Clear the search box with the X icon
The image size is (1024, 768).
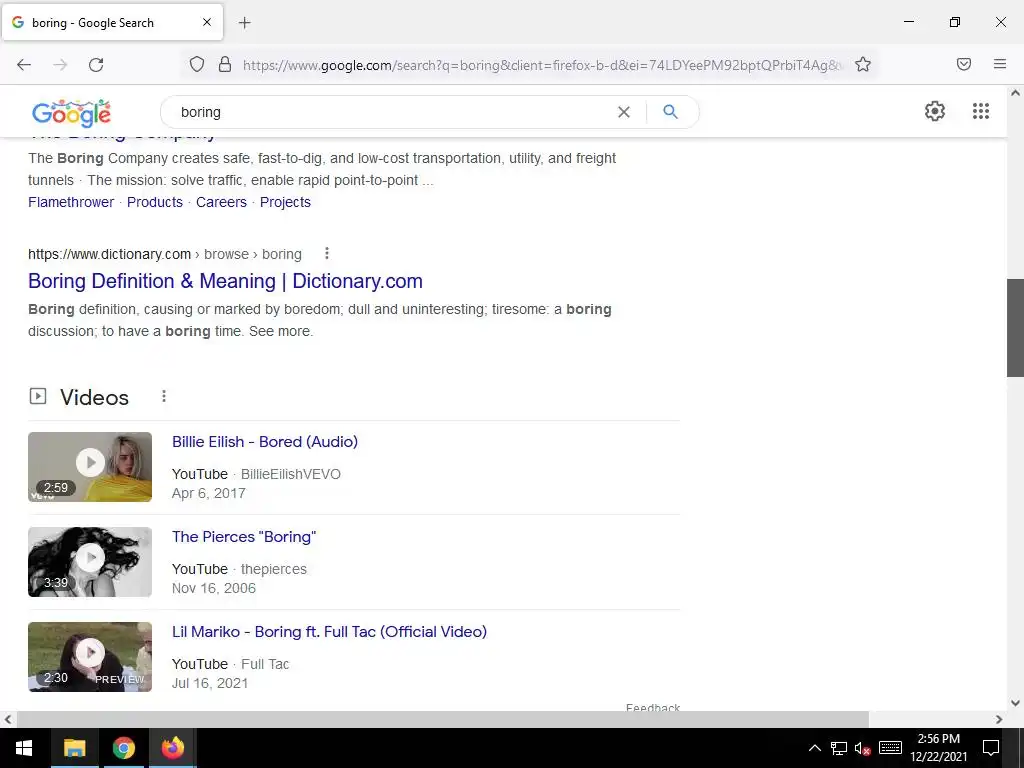(x=624, y=112)
